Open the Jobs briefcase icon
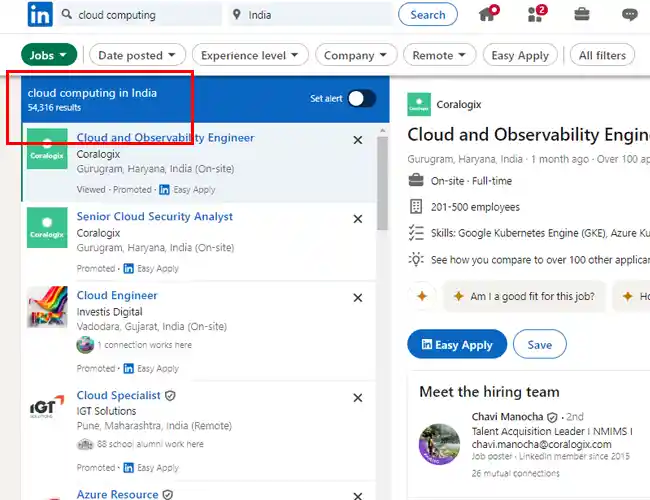Viewport: 650px width, 500px height. pos(582,15)
